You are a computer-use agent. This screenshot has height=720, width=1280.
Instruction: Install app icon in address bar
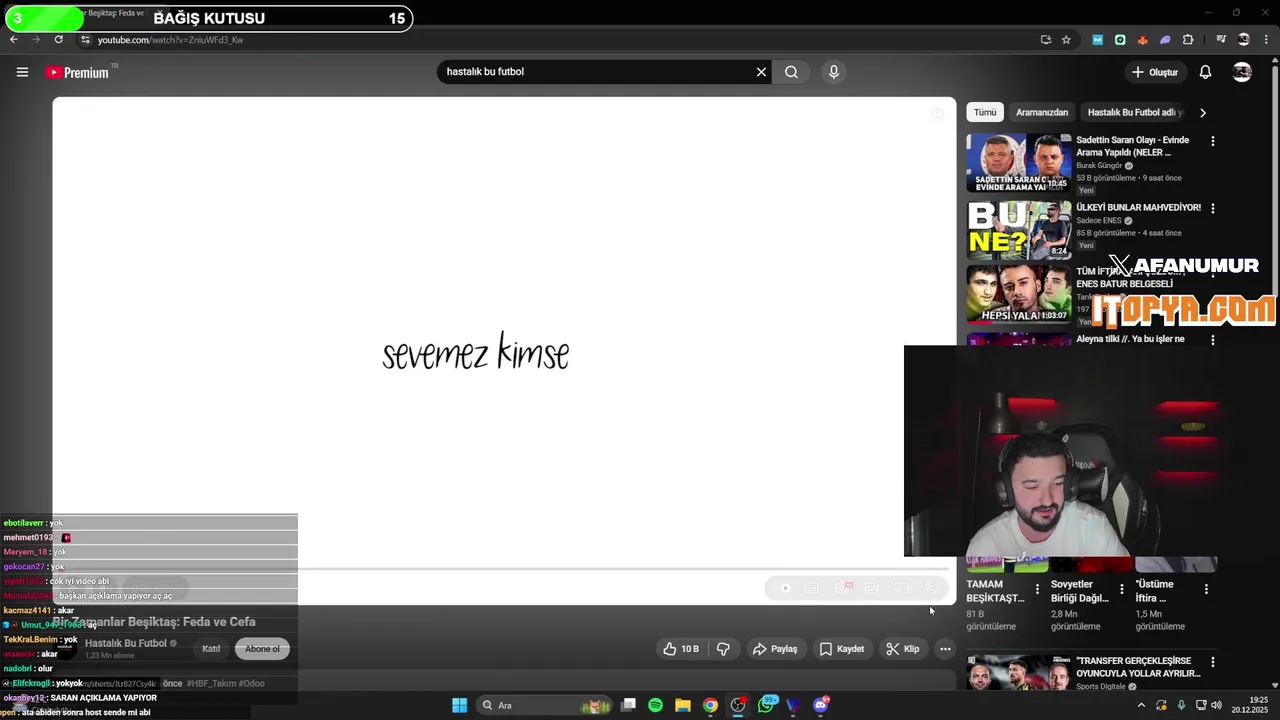[x=1045, y=40]
